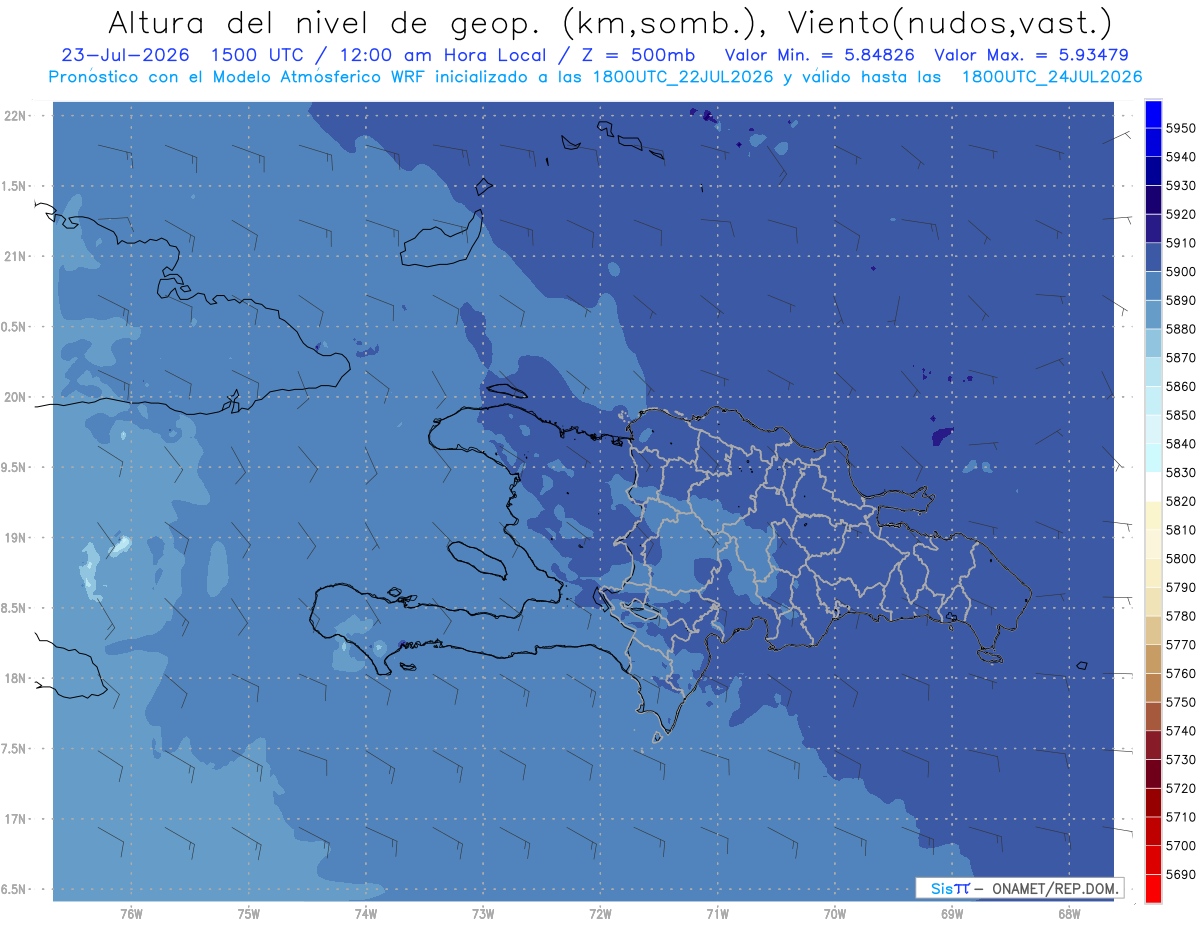Click the '70W' longitude label

(x=835, y=913)
